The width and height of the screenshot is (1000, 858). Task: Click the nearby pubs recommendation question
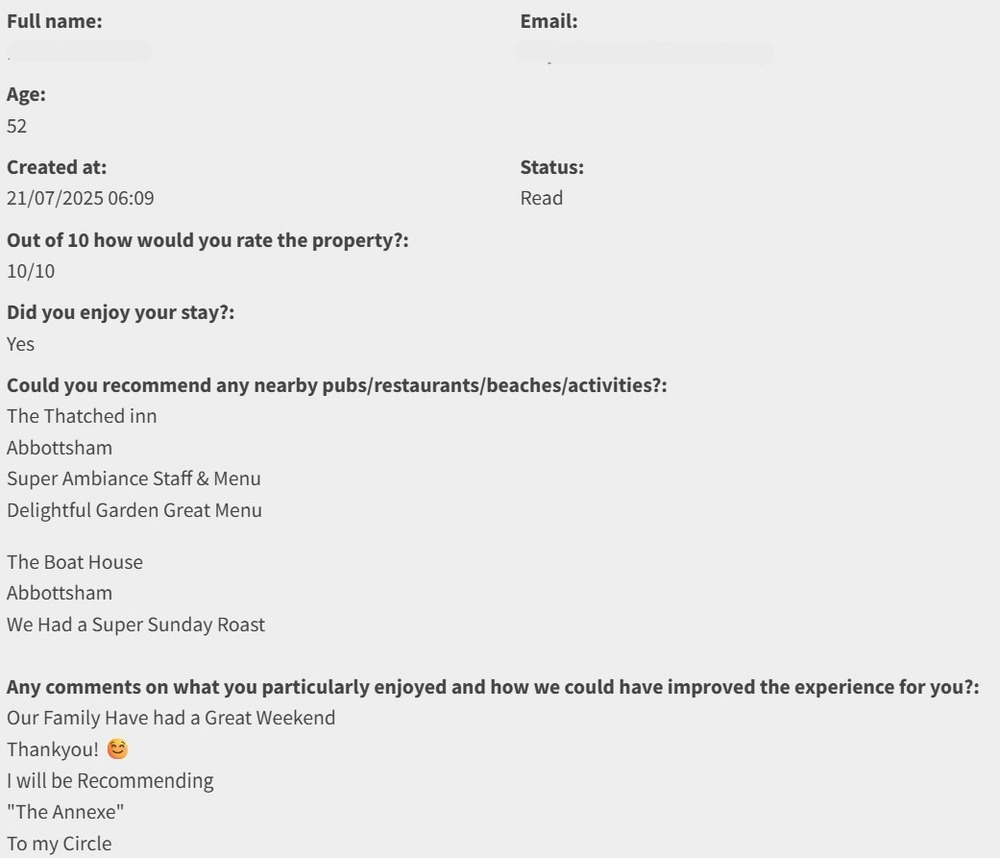tap(337, 385)
